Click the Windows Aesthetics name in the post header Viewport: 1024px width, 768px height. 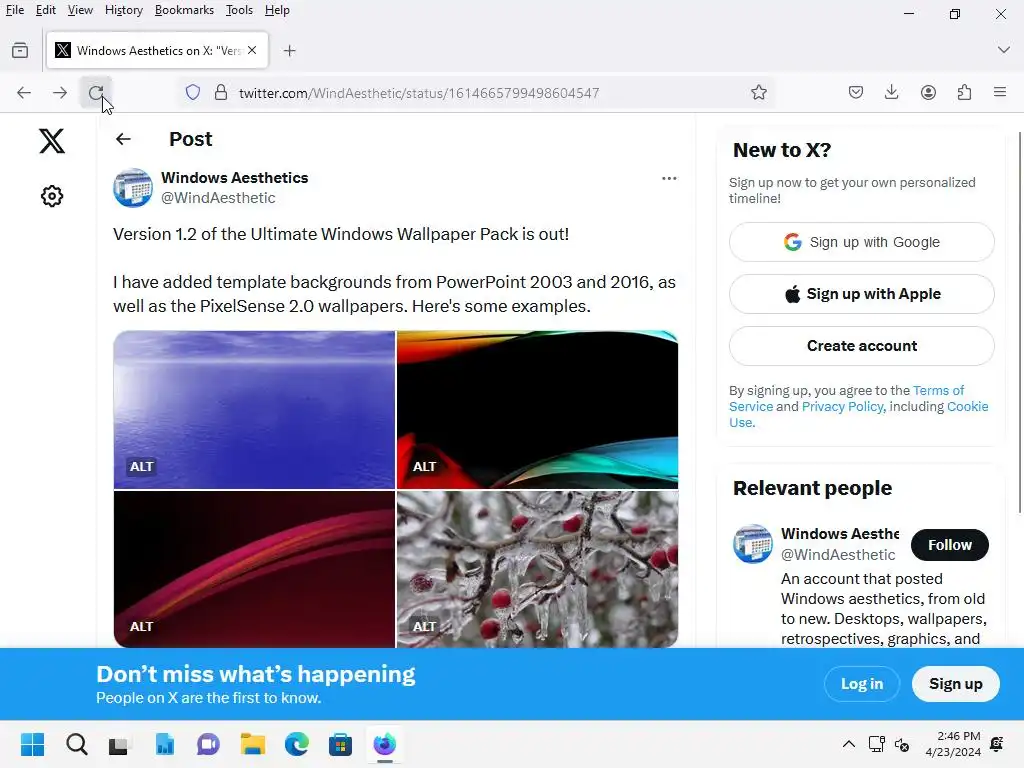click(x=234, y=178)
